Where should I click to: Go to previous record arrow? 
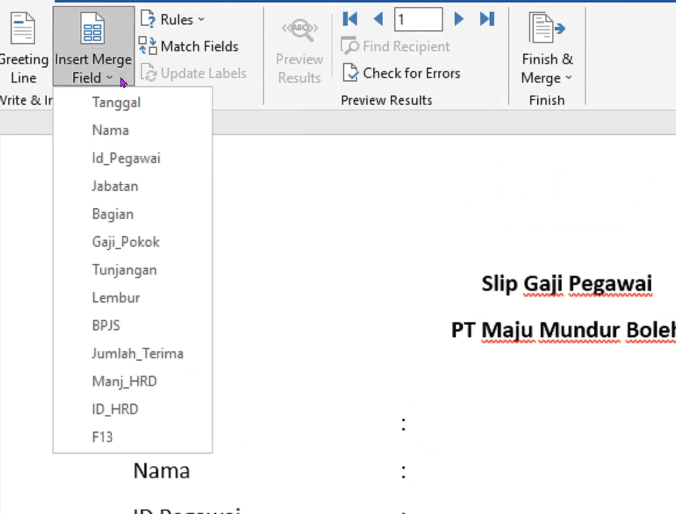click(x=378, y=19)
